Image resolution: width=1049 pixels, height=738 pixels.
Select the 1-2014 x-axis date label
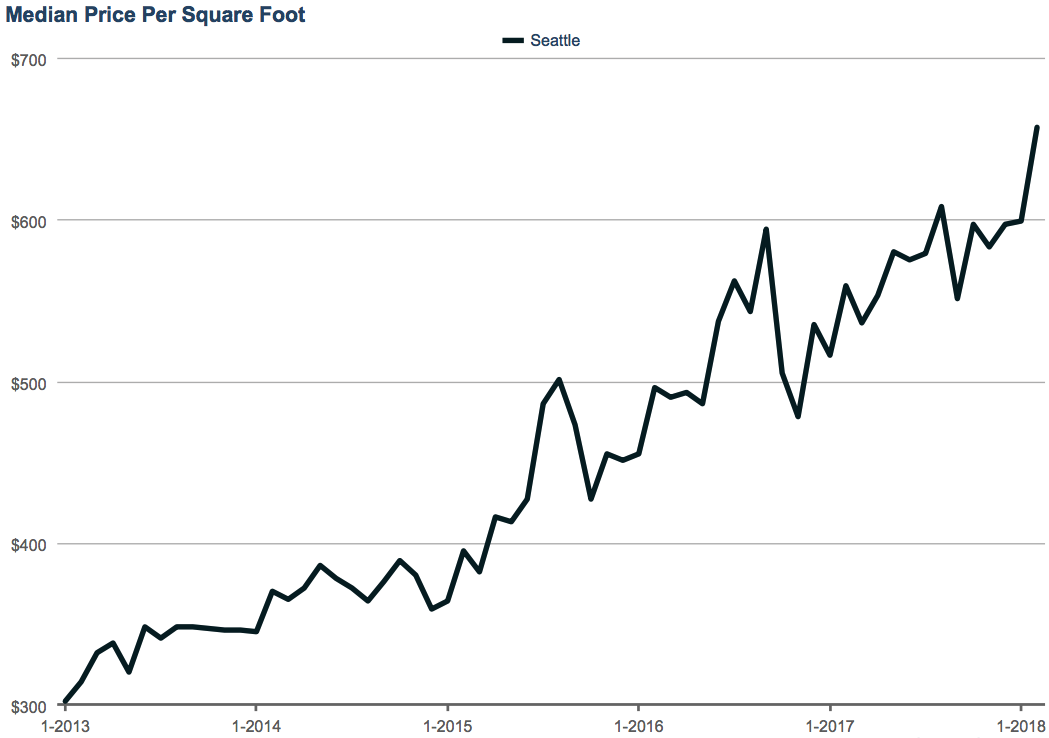click(x=256, y=725)
